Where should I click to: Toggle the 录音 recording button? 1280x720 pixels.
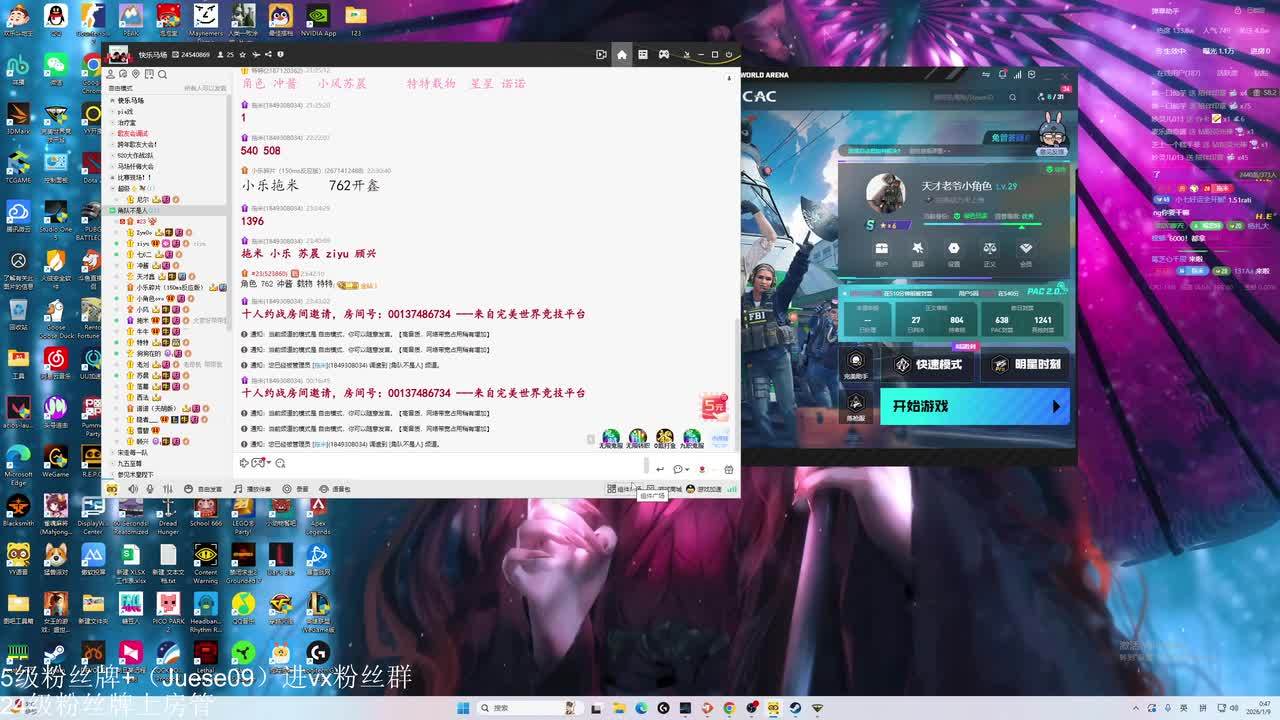click(x=297, y=489)
